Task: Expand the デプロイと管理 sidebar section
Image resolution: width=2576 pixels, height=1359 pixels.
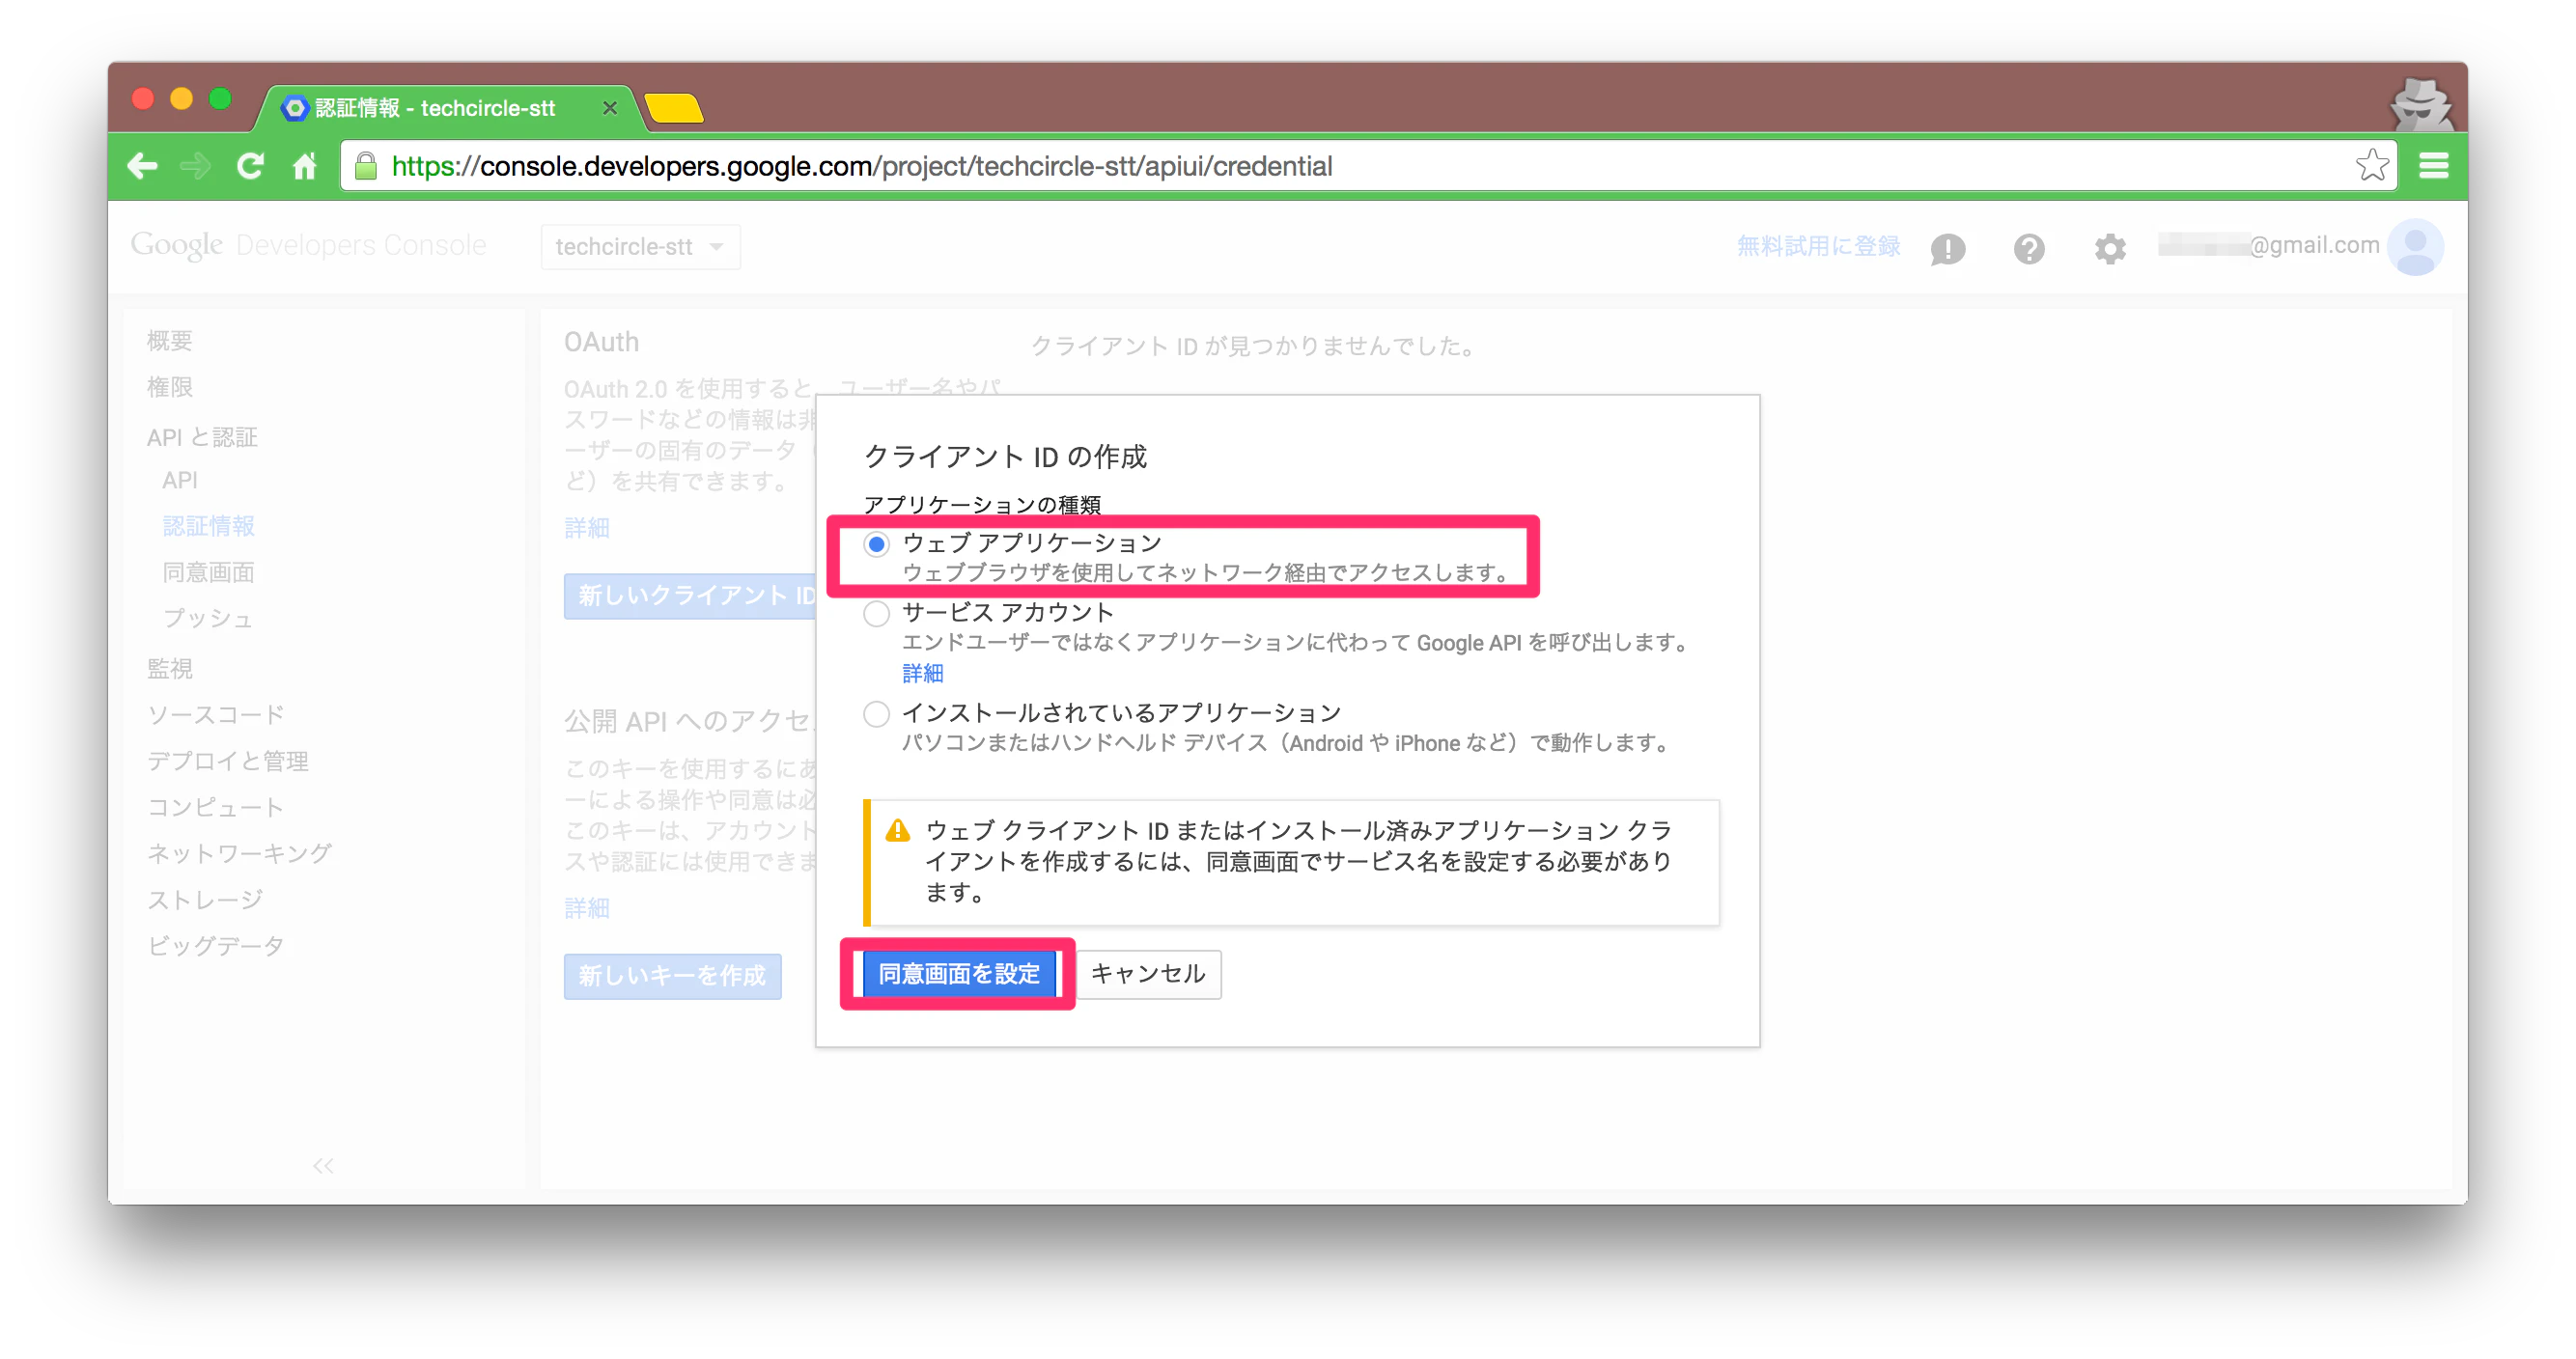Action: pyautogui.click(x=227, y=760)
